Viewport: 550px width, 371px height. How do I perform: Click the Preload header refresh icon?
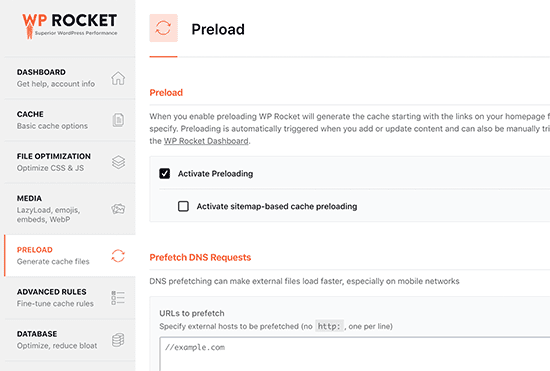[x=163, y=28]
